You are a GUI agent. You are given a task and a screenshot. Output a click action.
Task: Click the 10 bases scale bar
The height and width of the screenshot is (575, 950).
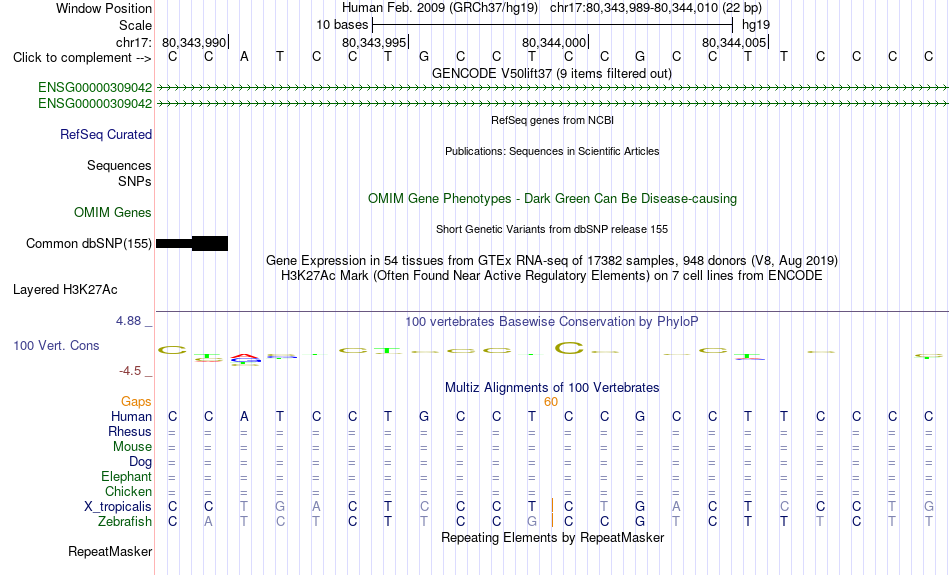coord(553,25)
